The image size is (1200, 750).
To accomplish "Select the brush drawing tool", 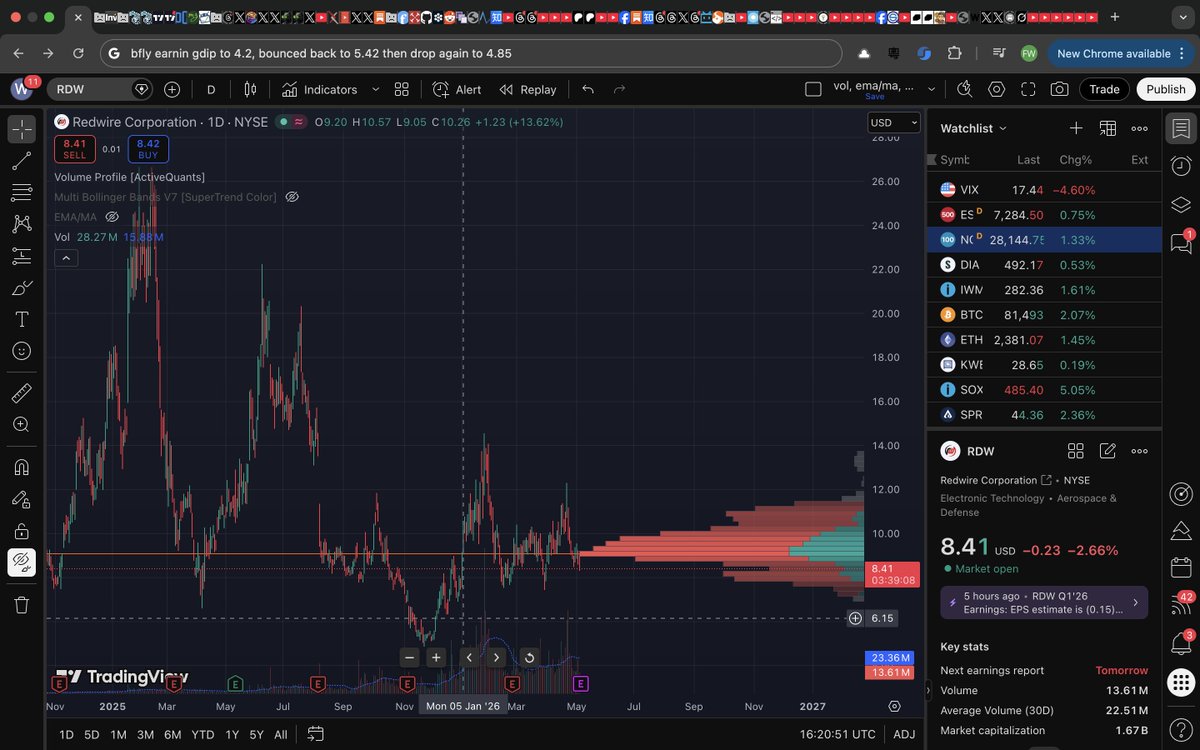I will (21, 288).
